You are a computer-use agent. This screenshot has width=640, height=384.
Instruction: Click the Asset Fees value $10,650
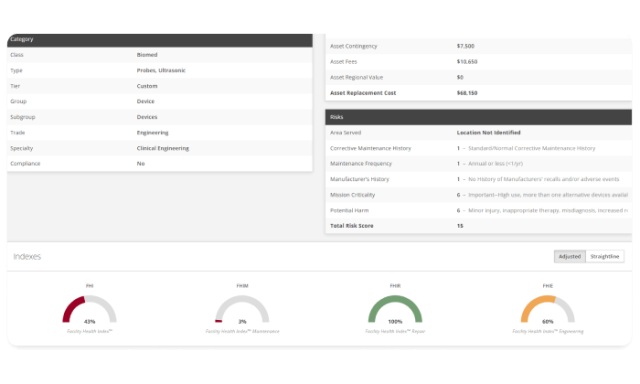click(x=467, y=62)
